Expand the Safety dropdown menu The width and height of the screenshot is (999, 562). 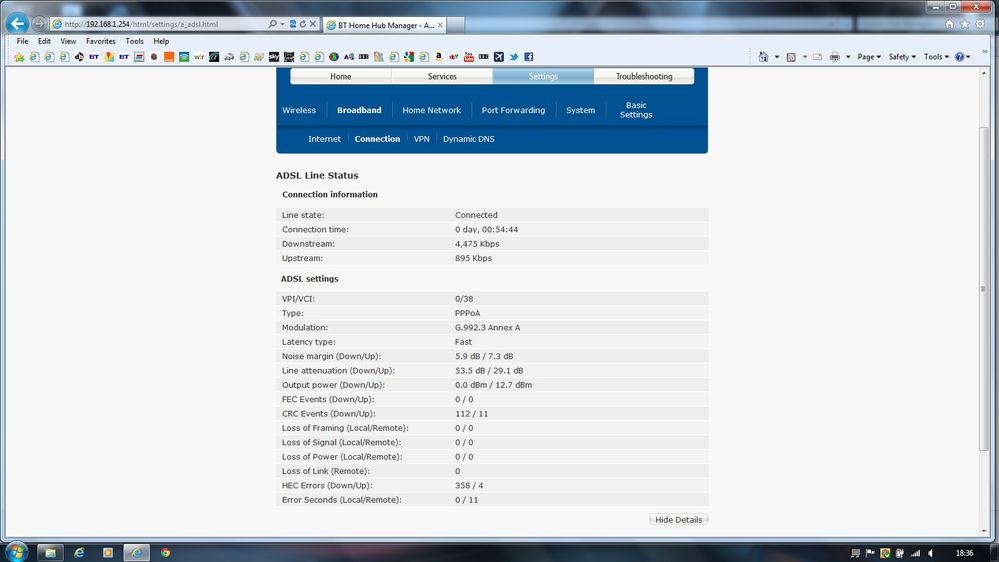click(902, 57)
